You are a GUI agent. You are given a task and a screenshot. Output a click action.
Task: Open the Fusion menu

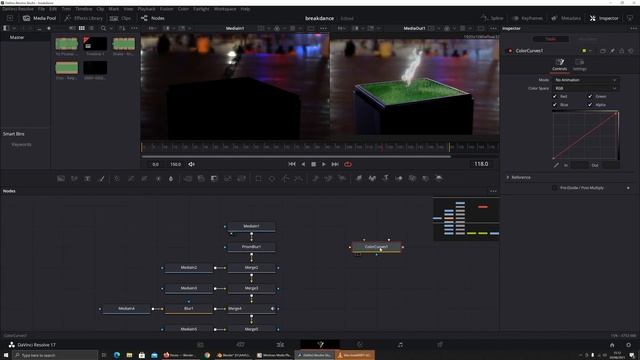pos(167,9)
